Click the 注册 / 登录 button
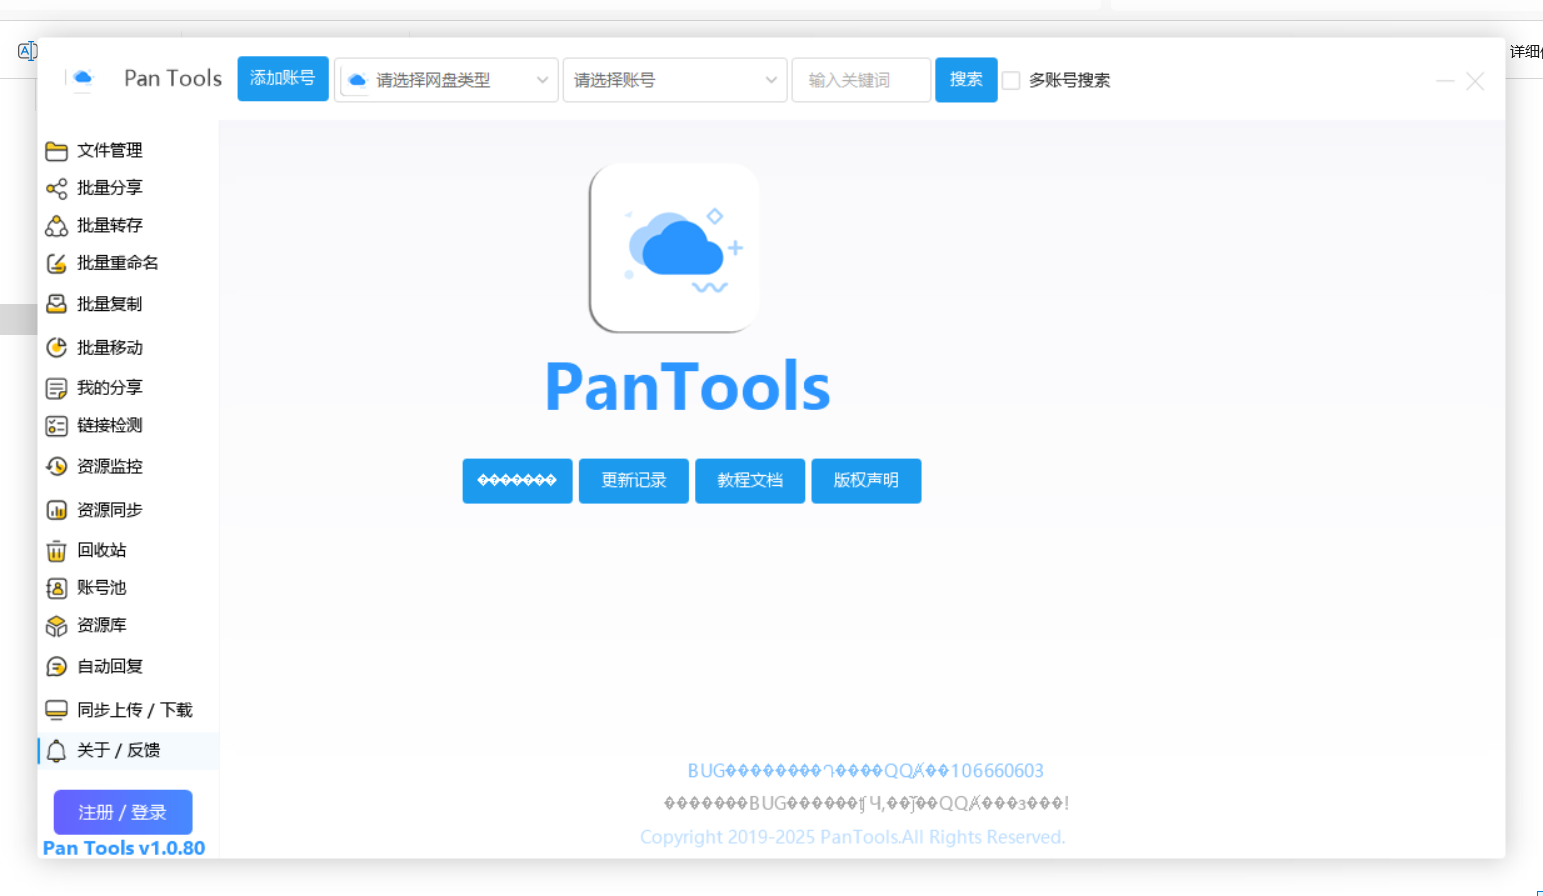Screen dimensions: 1543x896 [123, 812]
